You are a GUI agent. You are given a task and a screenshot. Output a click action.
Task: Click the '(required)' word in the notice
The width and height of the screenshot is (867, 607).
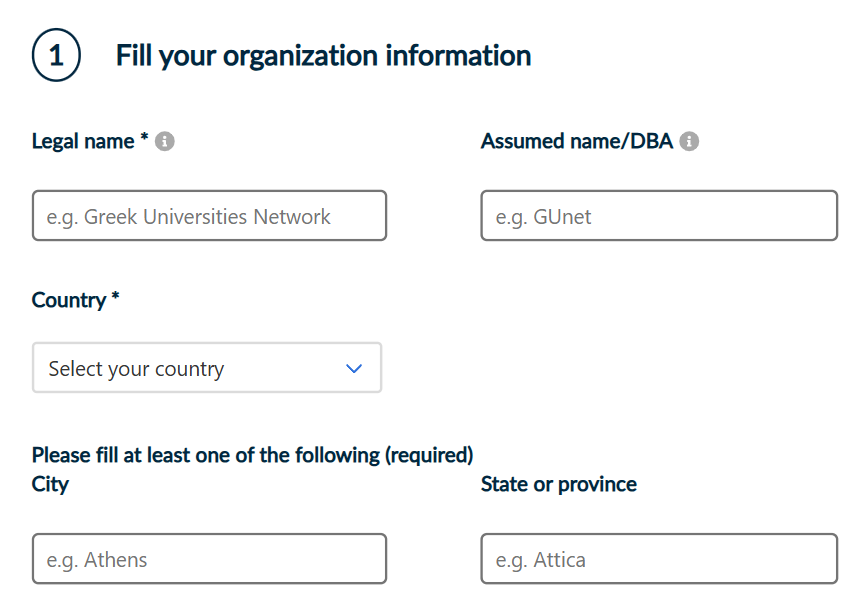pos(429,456)
